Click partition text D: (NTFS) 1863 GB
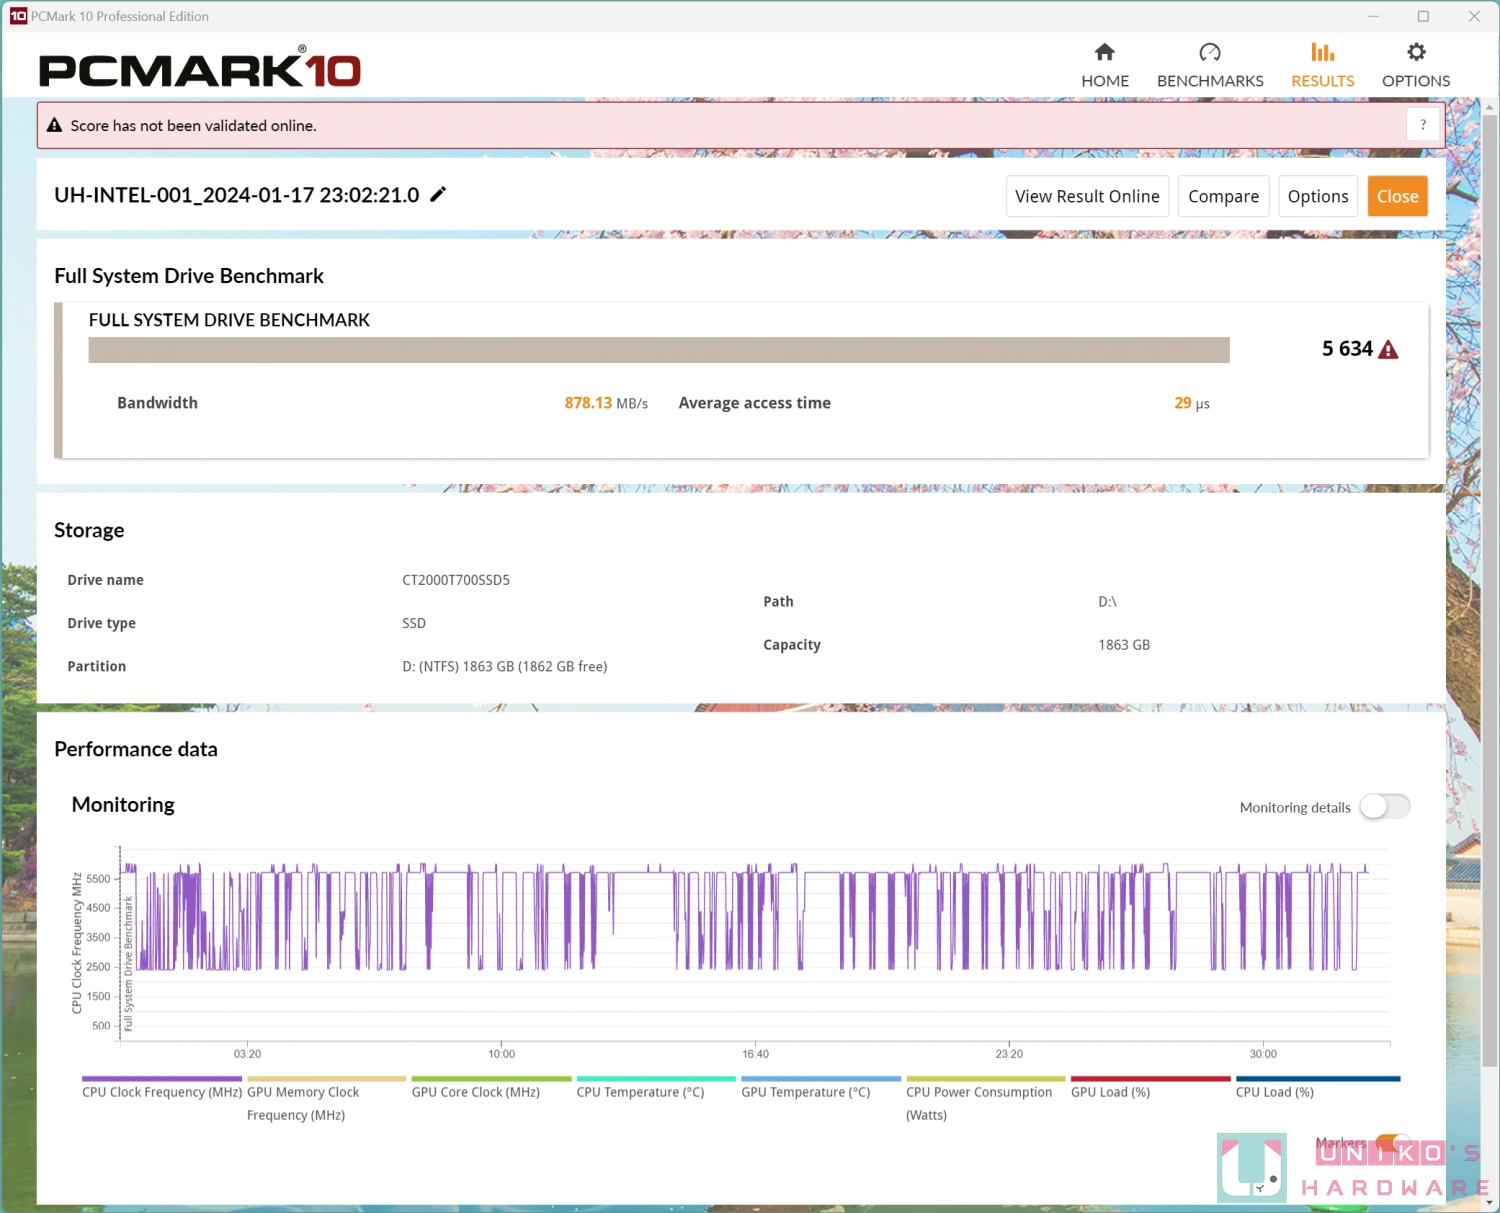1500x1213 pixels. (x=505, y=666)
